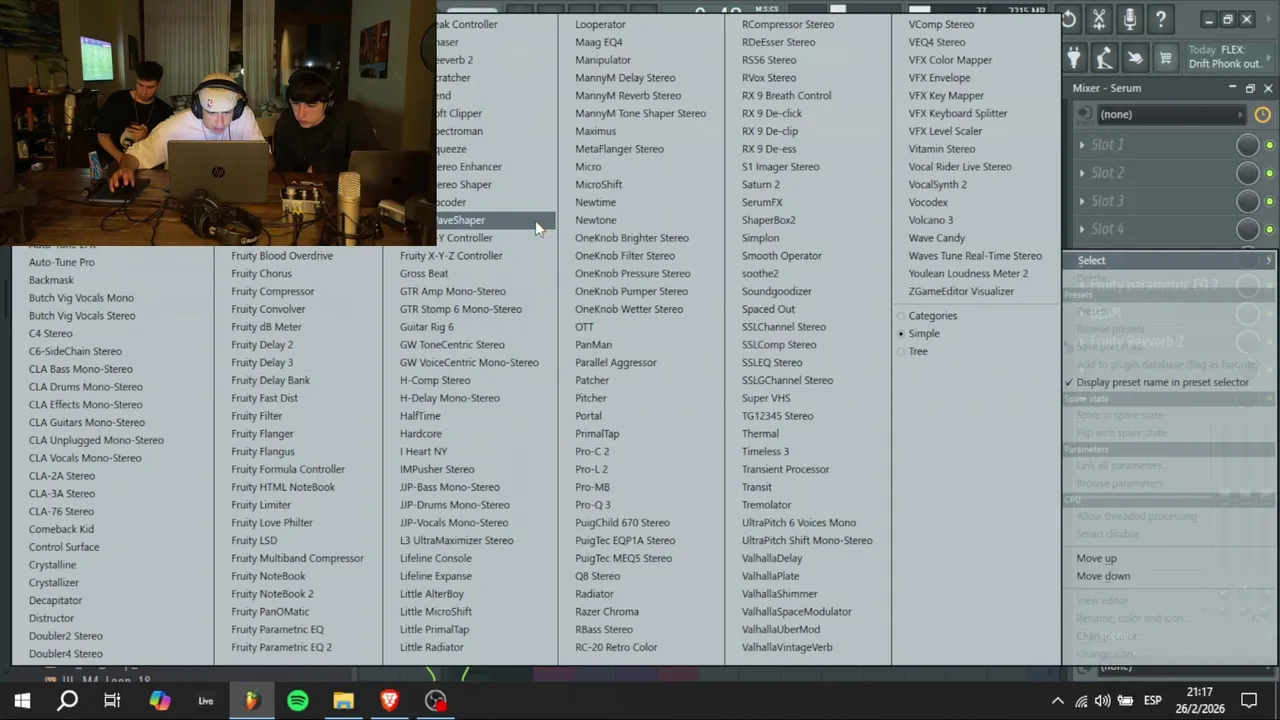This screenshot has width=1280, height=720.
Task: Open File Explorer from the taskbar
Action: click(x=343, y=701)
